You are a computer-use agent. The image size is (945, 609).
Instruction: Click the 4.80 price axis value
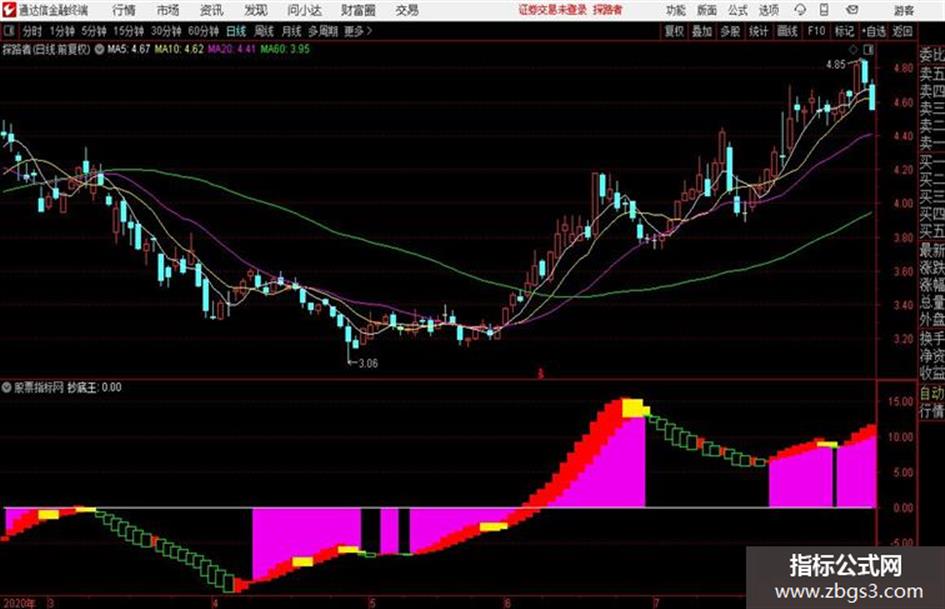[903, 68]
